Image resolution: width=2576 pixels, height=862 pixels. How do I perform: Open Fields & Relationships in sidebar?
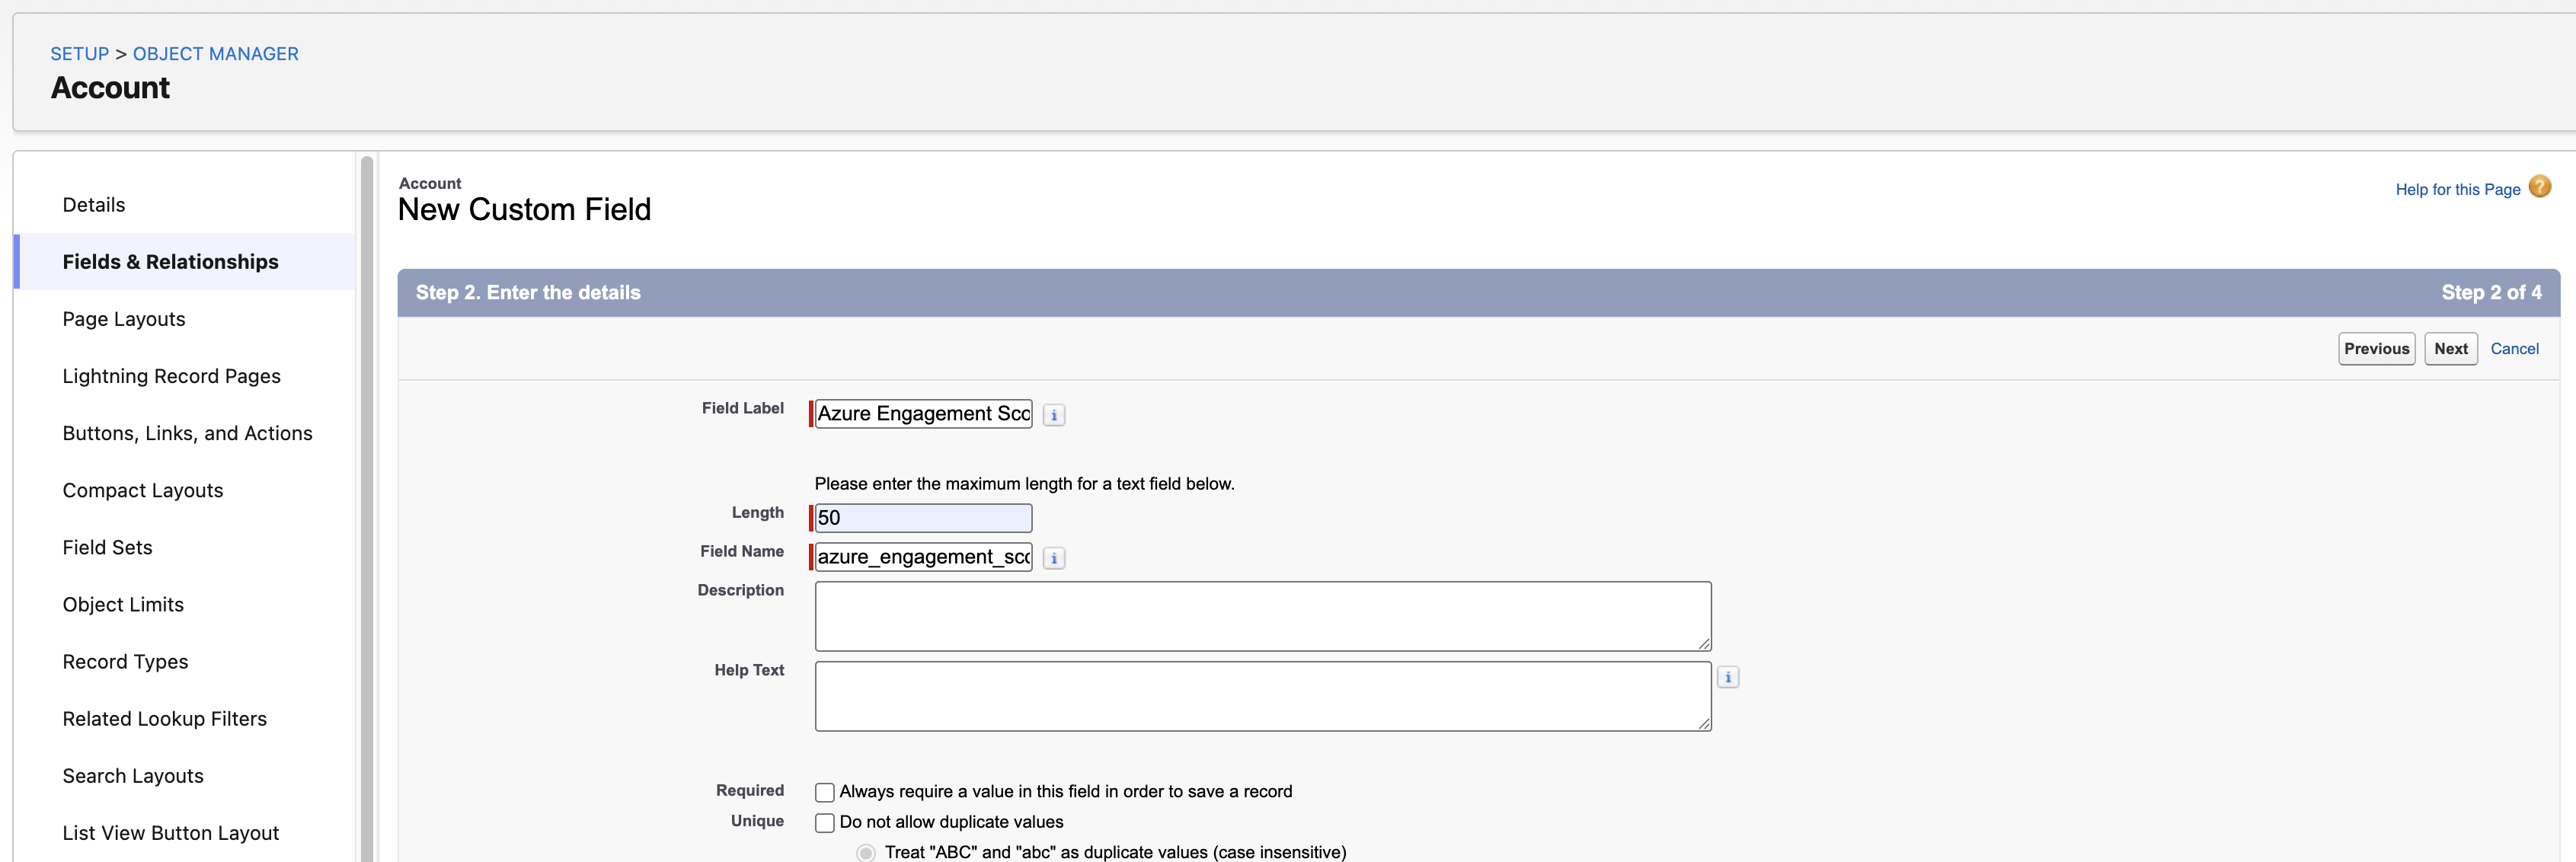(170, 262)
